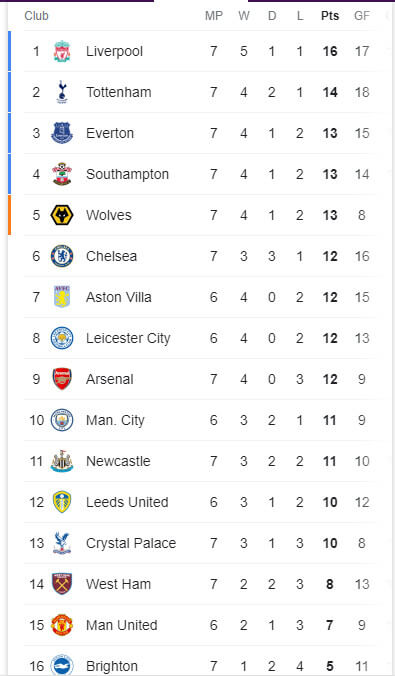Click the Newcastle club crest

62,461
